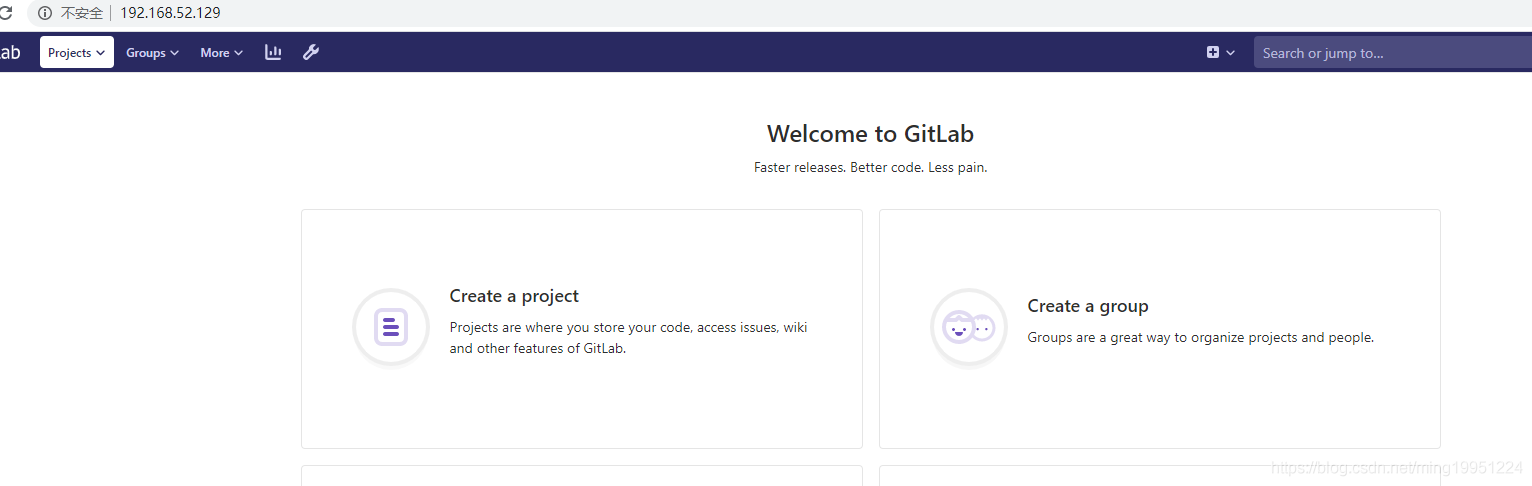This screenshot has height=486, width=1532.
Task: Click the project card description text
Action: [x=628, y=338]
